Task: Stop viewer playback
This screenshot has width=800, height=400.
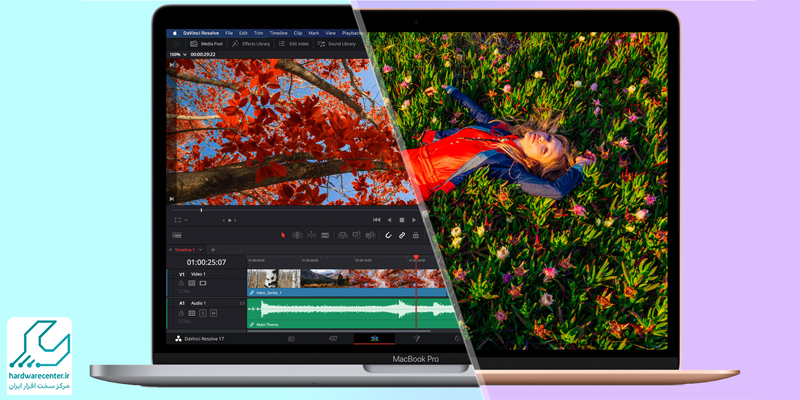Action: (402, 220)
